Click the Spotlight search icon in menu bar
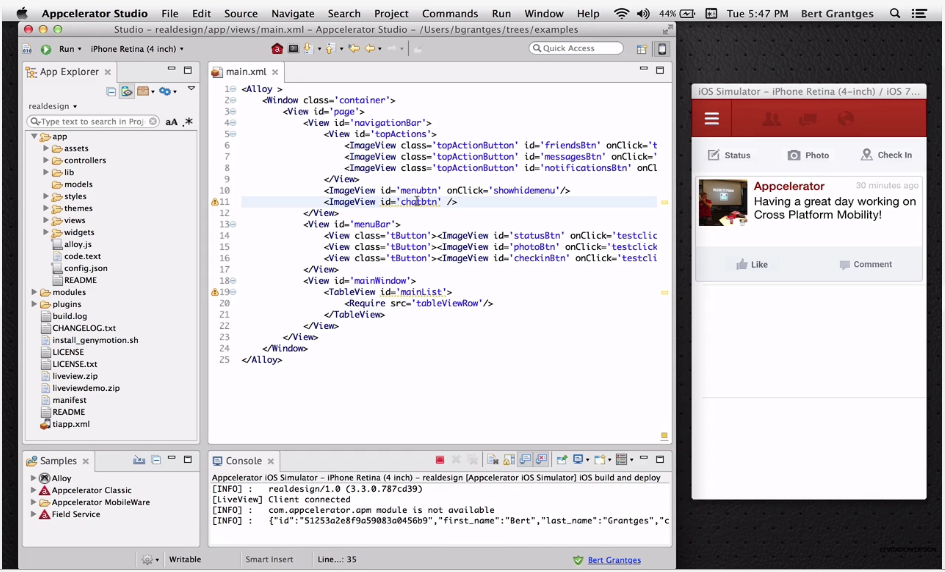The image size is (945, 572). click(895, 13)
